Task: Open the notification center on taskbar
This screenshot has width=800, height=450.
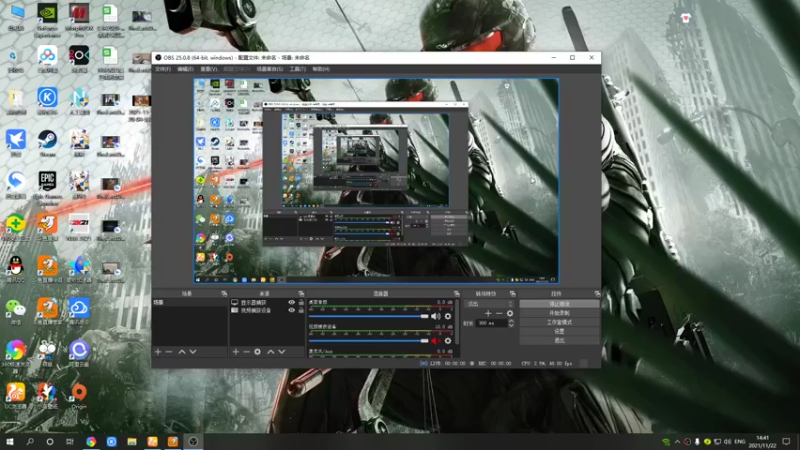Action: tap(786, 442)
